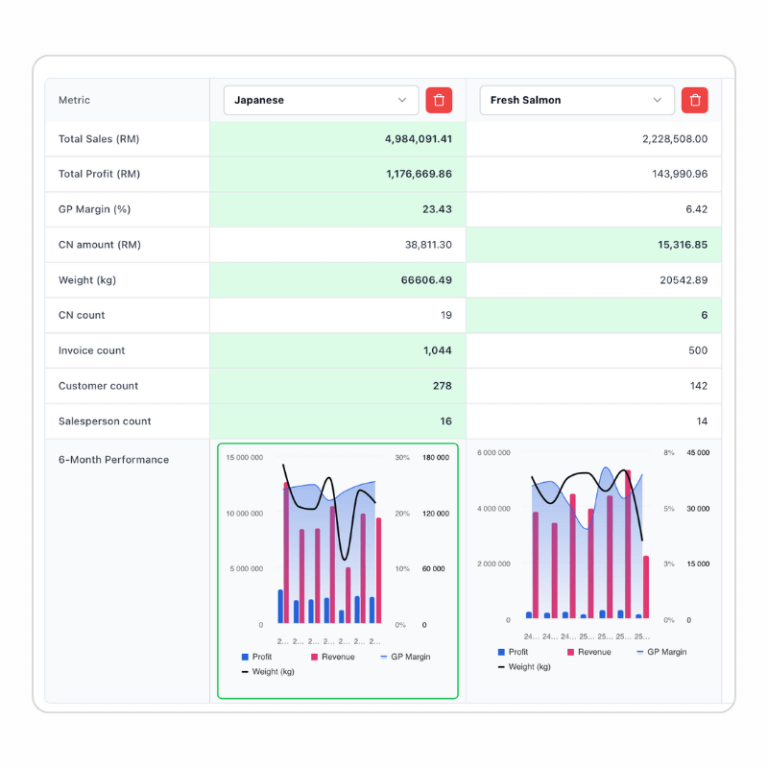Click the GP Margin (%) row label
768x768 pixels.
(x=95, y=210)
